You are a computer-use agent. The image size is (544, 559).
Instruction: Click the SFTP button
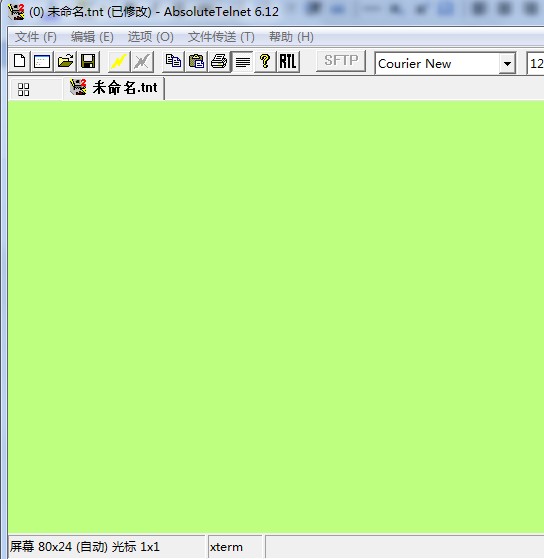pos(341,61)
